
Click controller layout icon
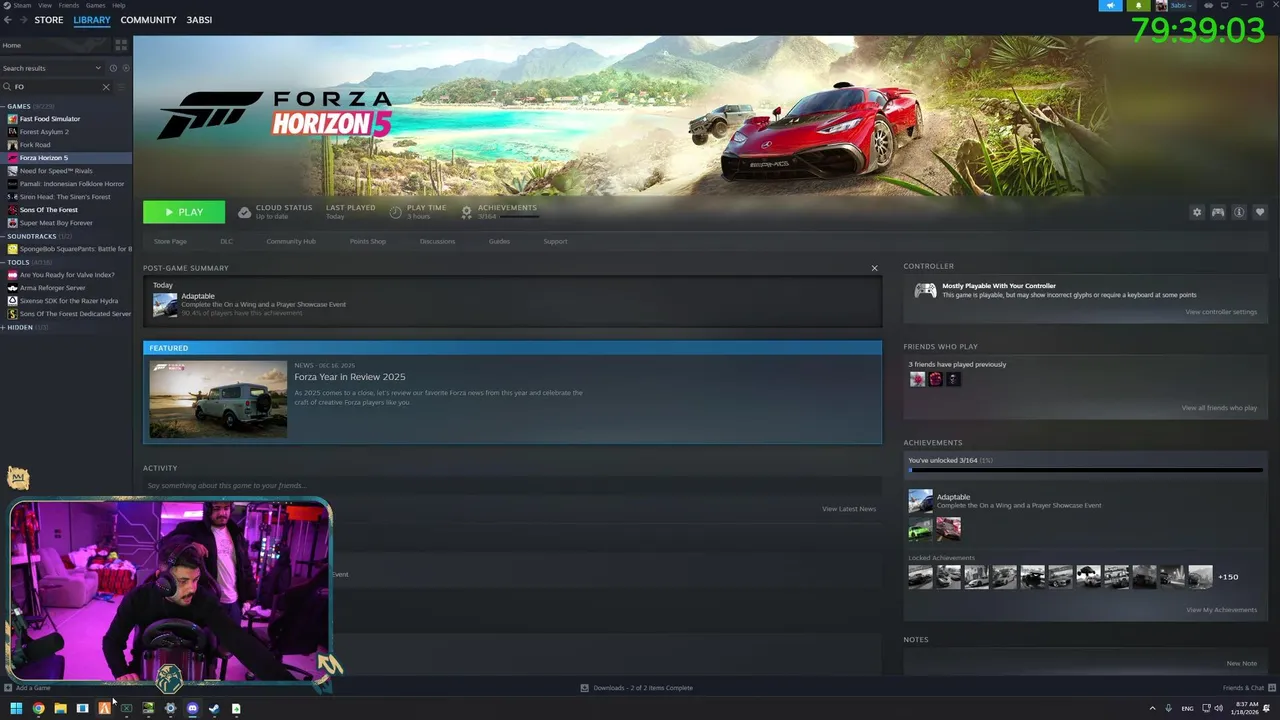tap(1218, 212)
